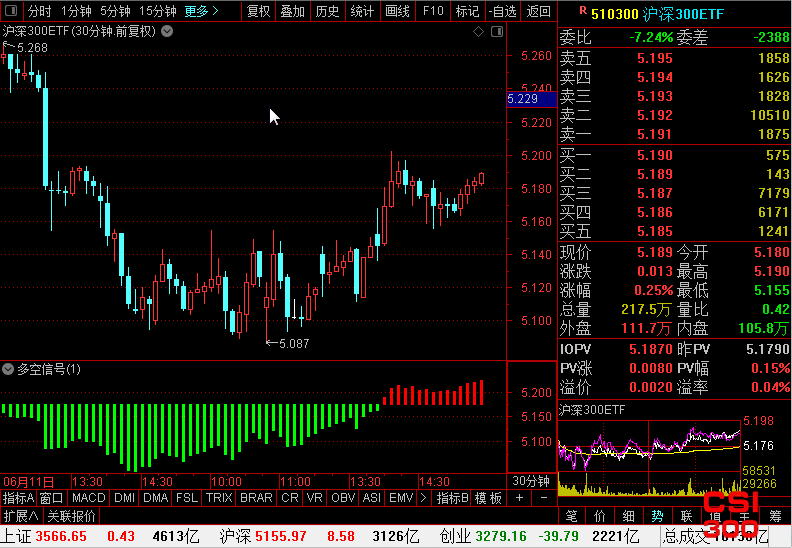Image resolution: width=792 pixels, height=548 pixels.
Task: Switch indicator to DMA
Action: point(156,498)
